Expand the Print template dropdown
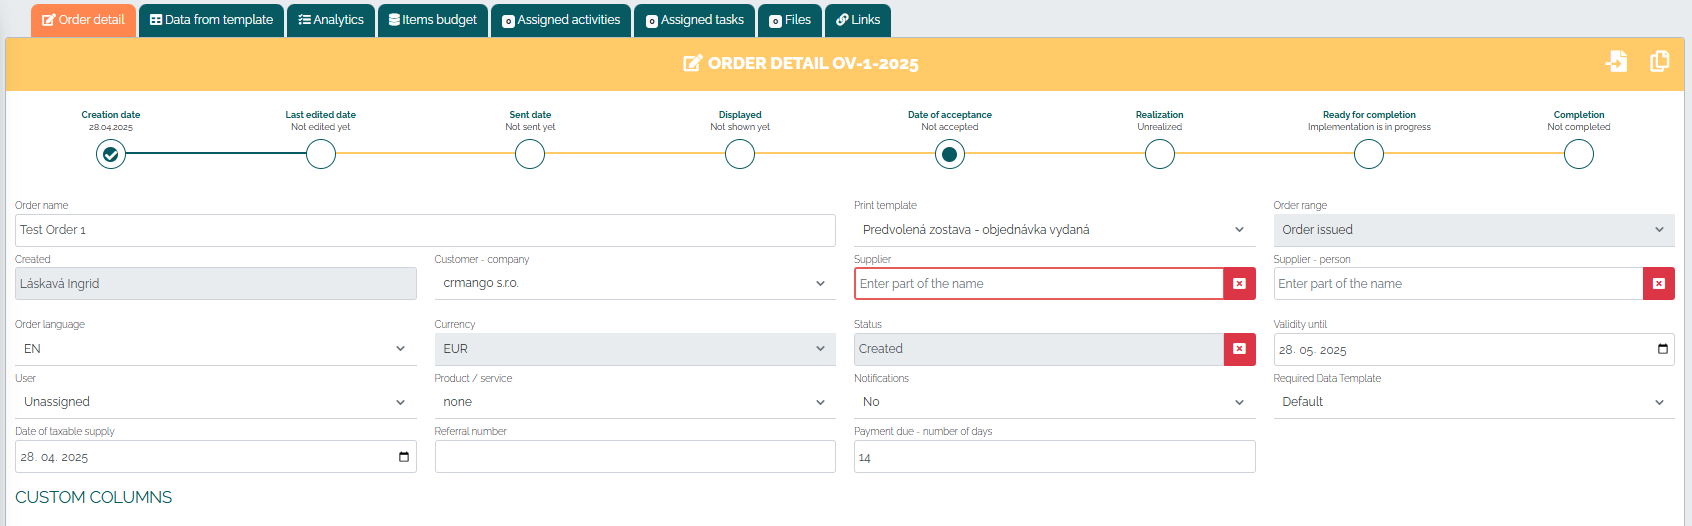Viewport: 1692px width, 526px height. point(1055,230)
